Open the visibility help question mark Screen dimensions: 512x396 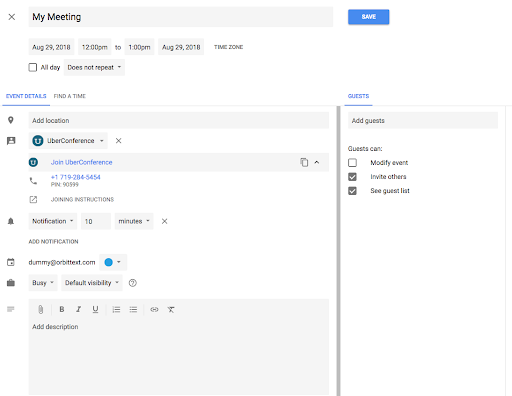(x=133, y=283)
